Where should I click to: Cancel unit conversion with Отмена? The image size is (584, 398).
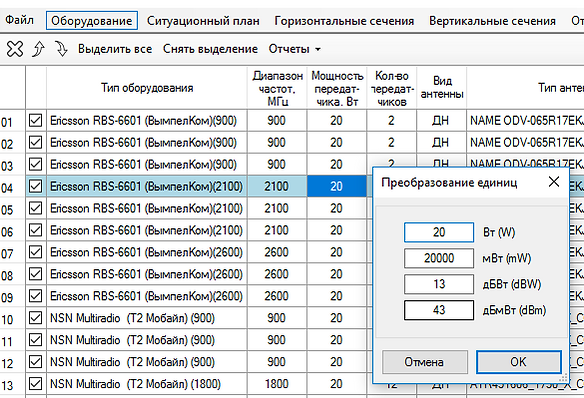pos(425,362)
